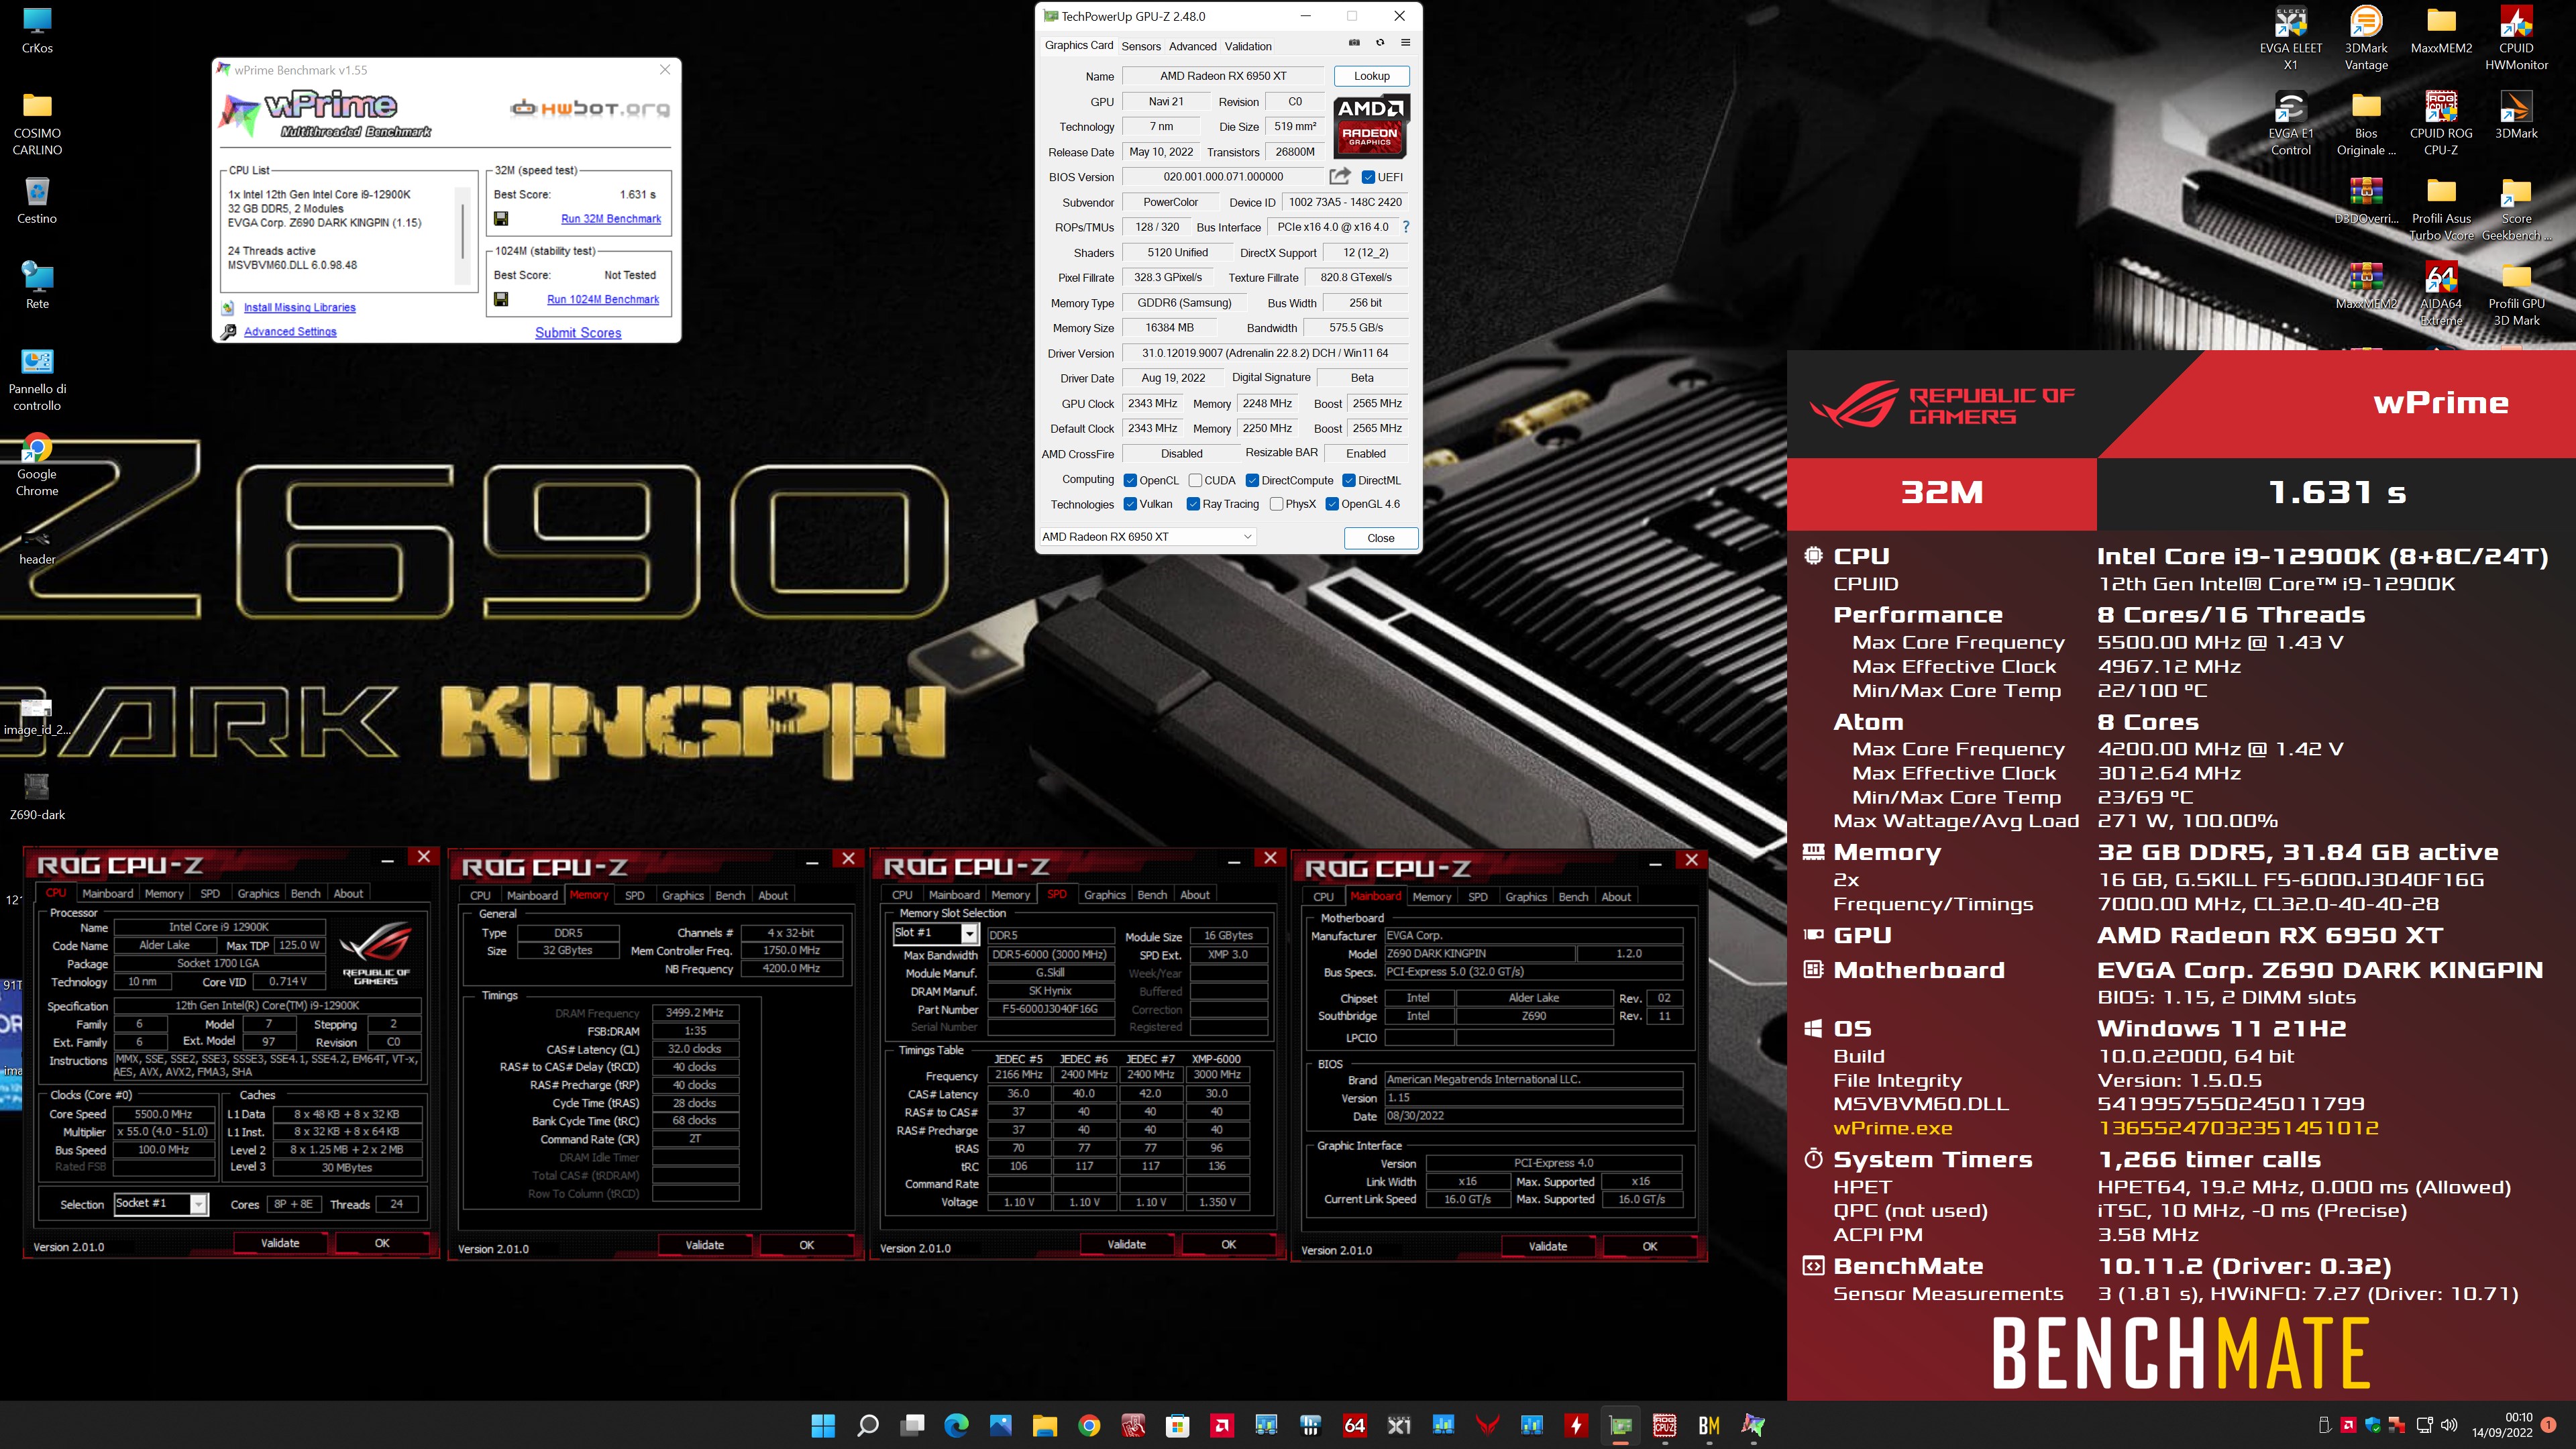Viewport: 2576px width, 1449px height.
Task: Click Microsoft Edge icon in taskbar
Action: point(956,1425)
